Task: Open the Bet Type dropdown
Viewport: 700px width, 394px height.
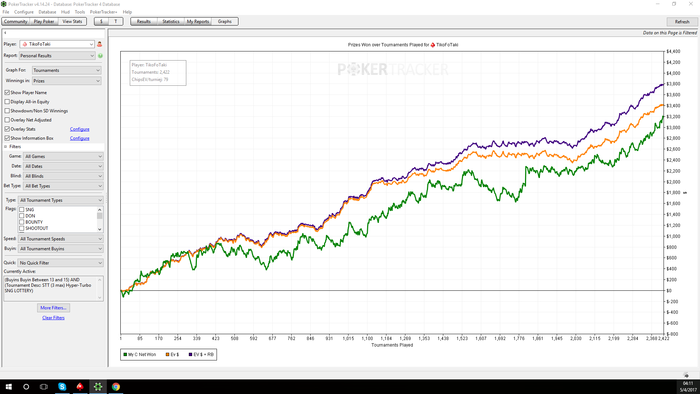Action: pyautogui.click(x=63, y=186)
